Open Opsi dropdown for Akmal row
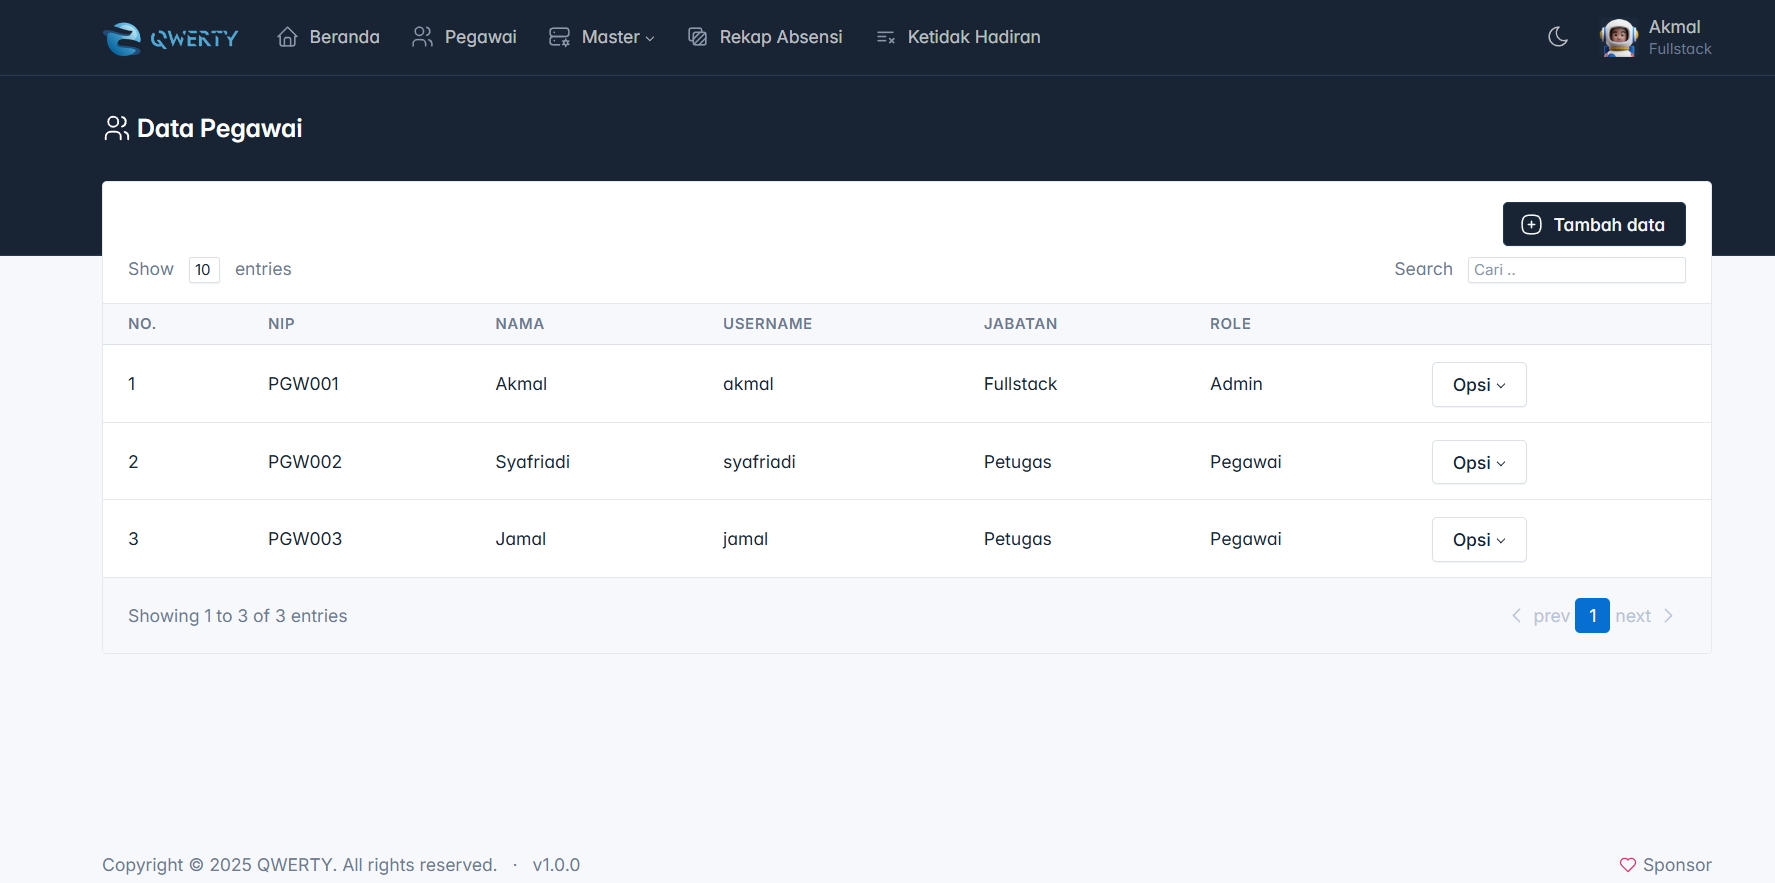 click(x=1479, y=385)
